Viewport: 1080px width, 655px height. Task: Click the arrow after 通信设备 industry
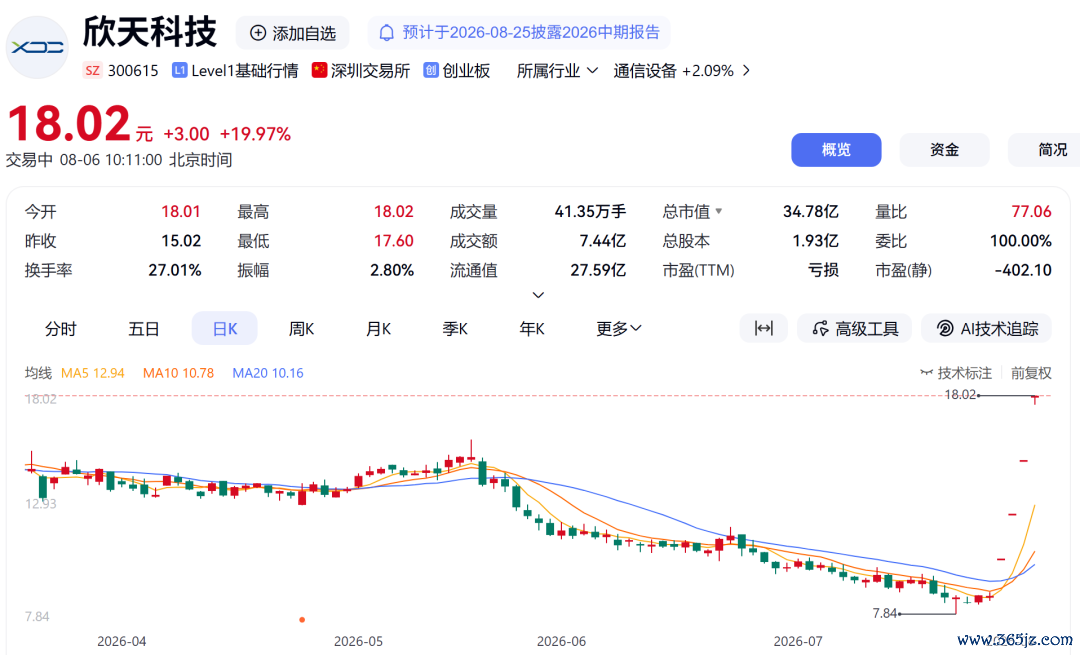click(746, 70)
